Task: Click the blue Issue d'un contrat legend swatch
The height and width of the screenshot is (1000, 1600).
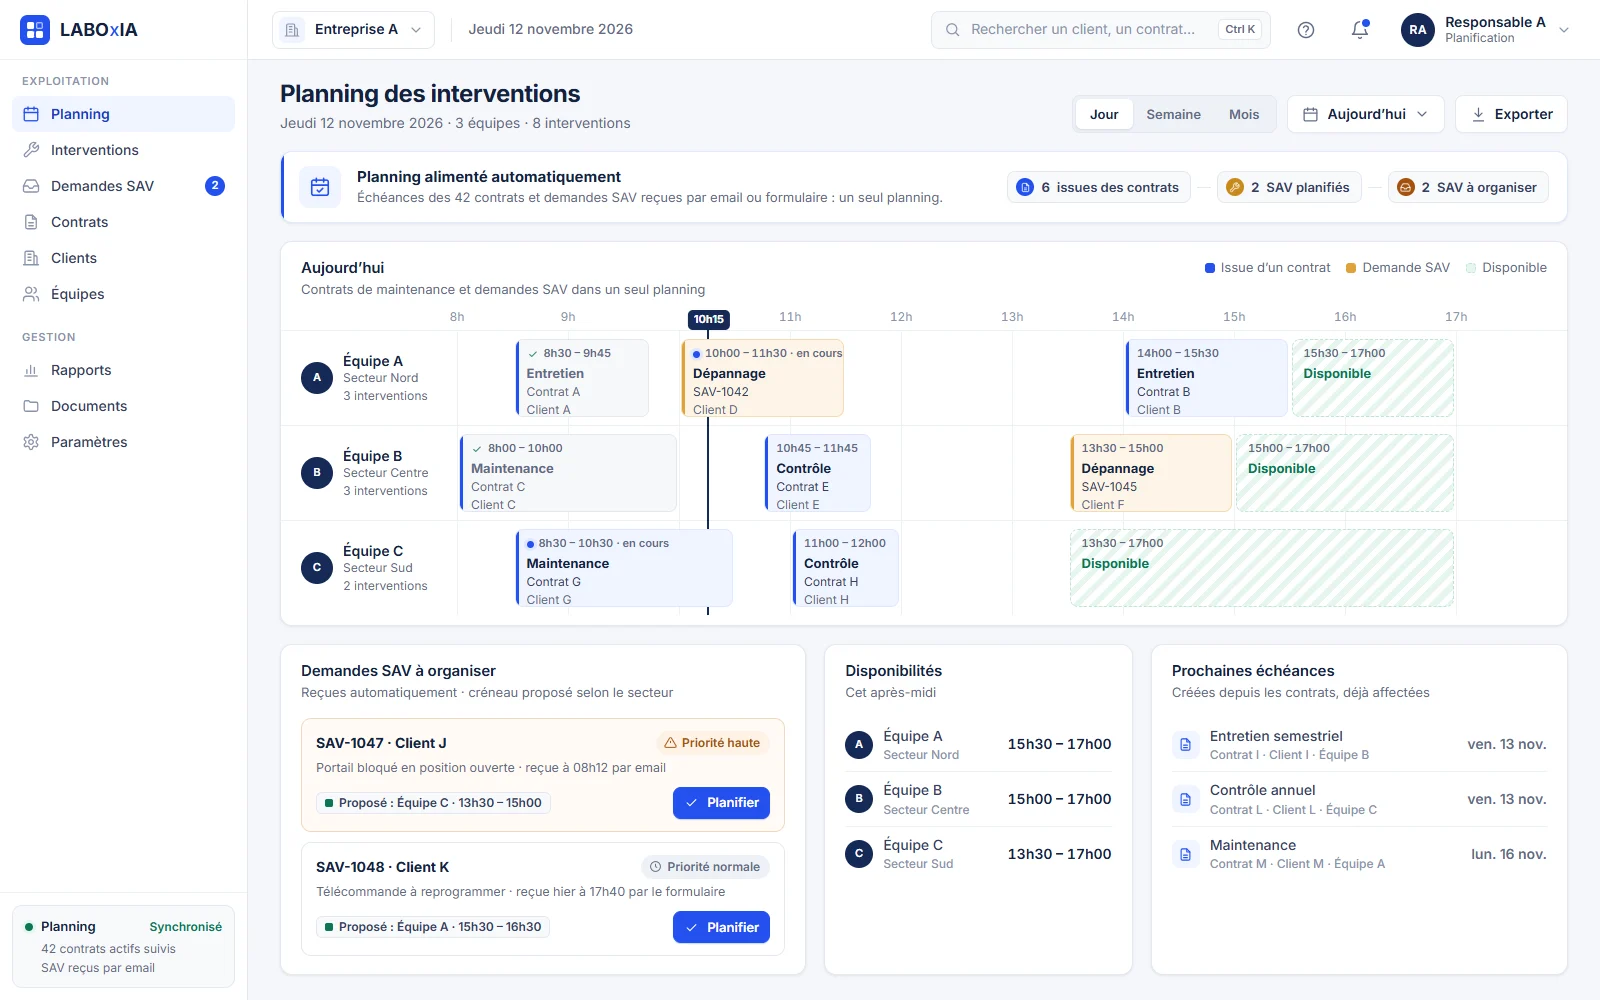Action: tap(1210, 268)
